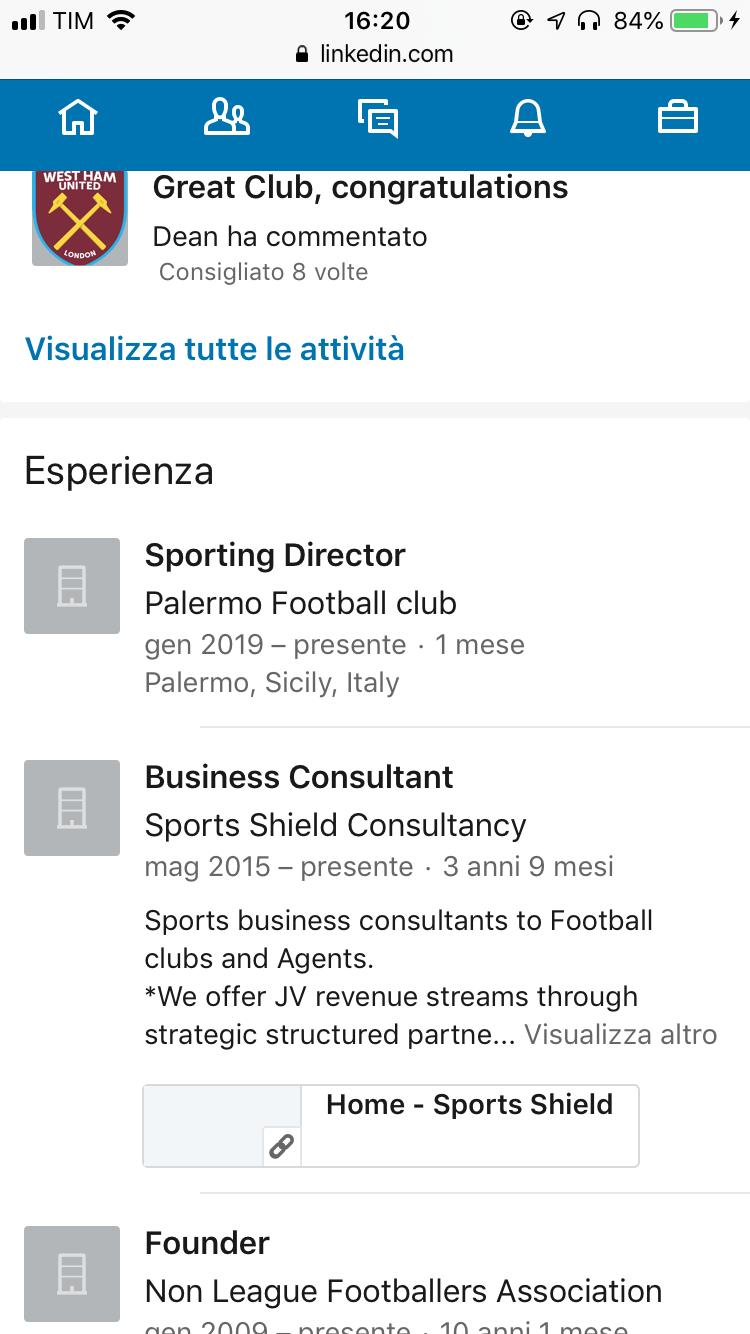Viewport: 750px width, 1334px height.
Task: Open the Home - Sports Shield link card
Action: click(x=469, y=1105)
